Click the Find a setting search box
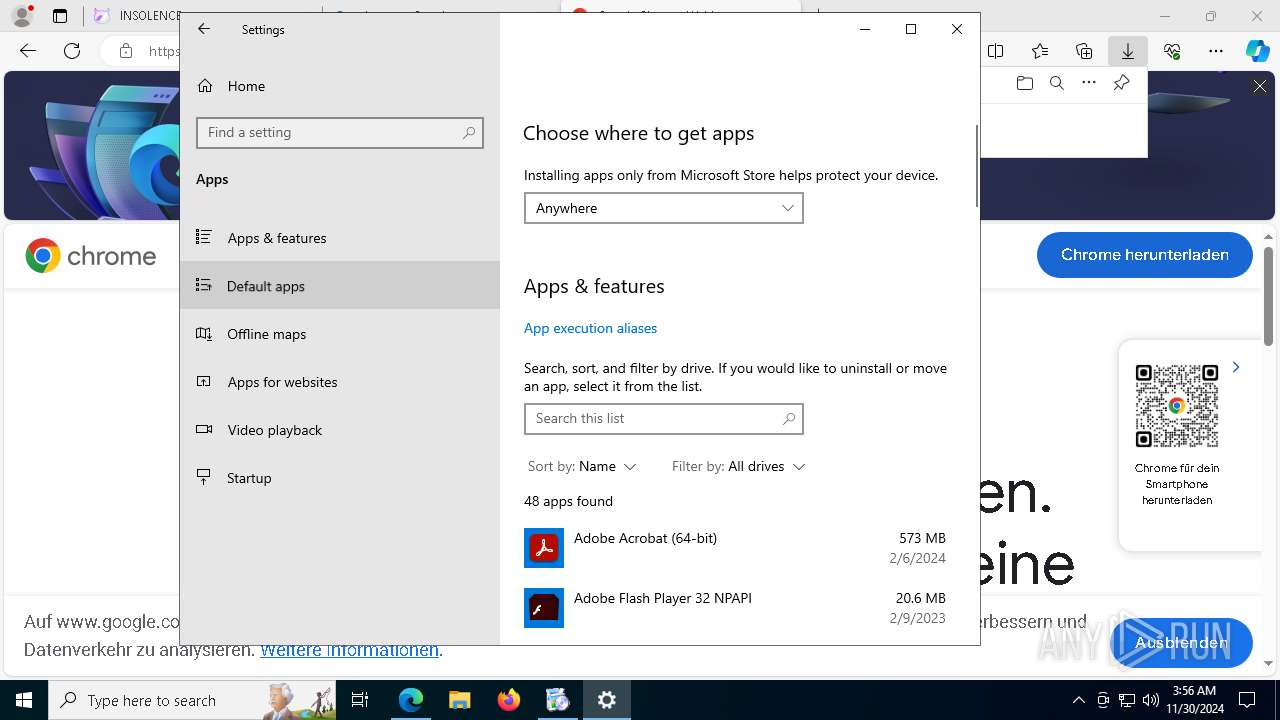 340,132
